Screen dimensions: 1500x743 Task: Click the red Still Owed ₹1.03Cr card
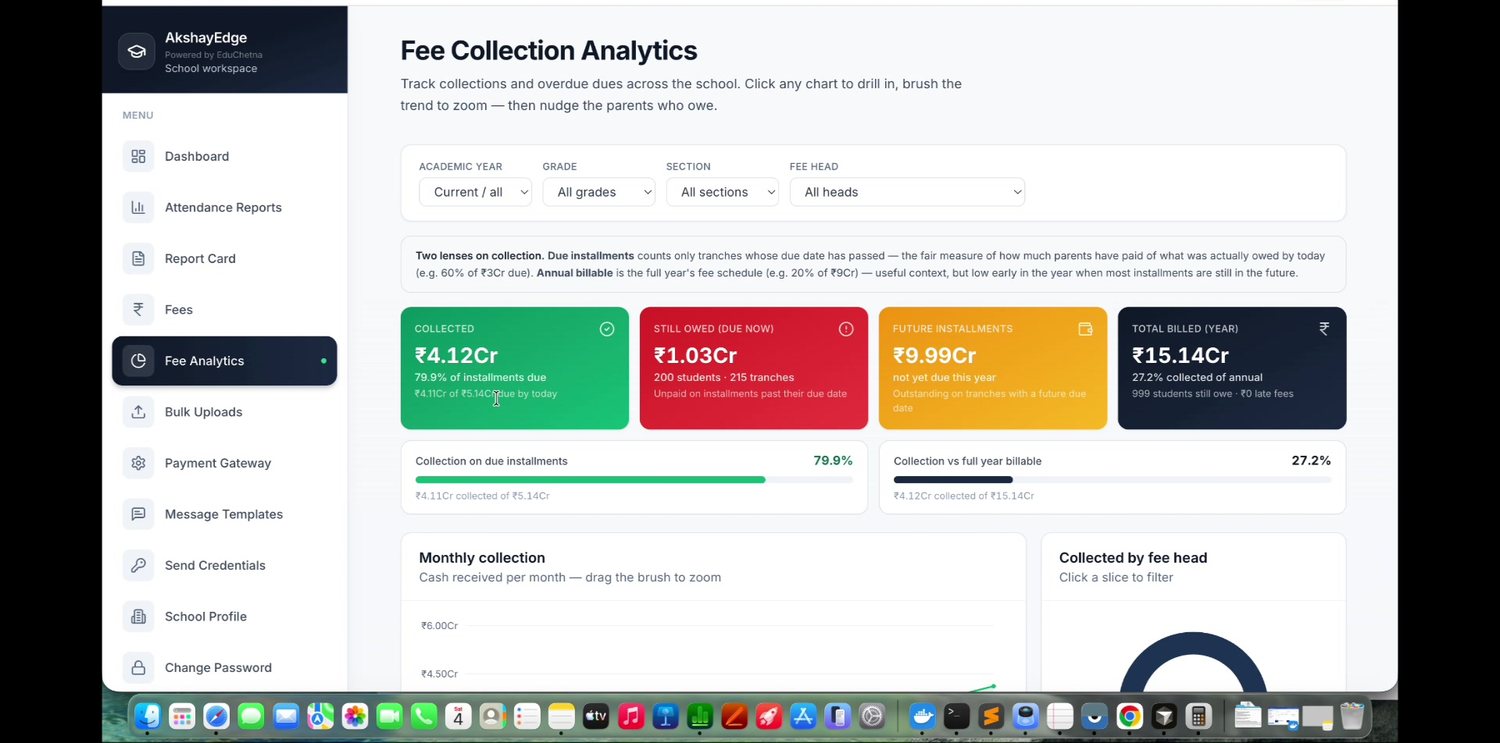coord(754,368)
